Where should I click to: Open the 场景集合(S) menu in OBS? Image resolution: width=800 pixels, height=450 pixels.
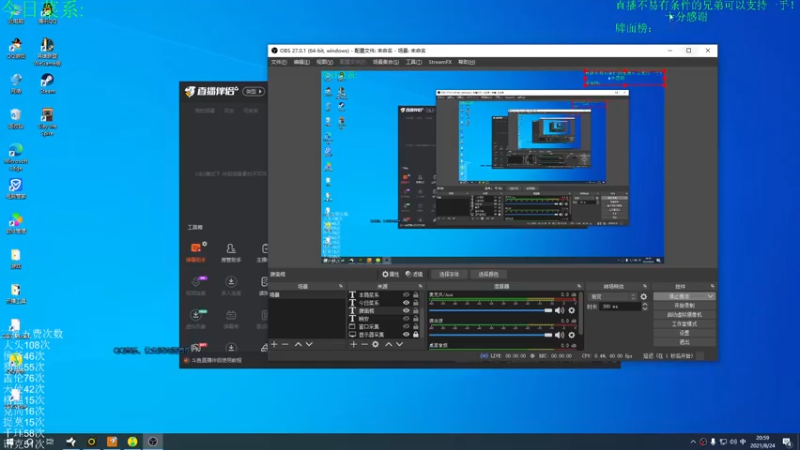click(x=386, y=62)
